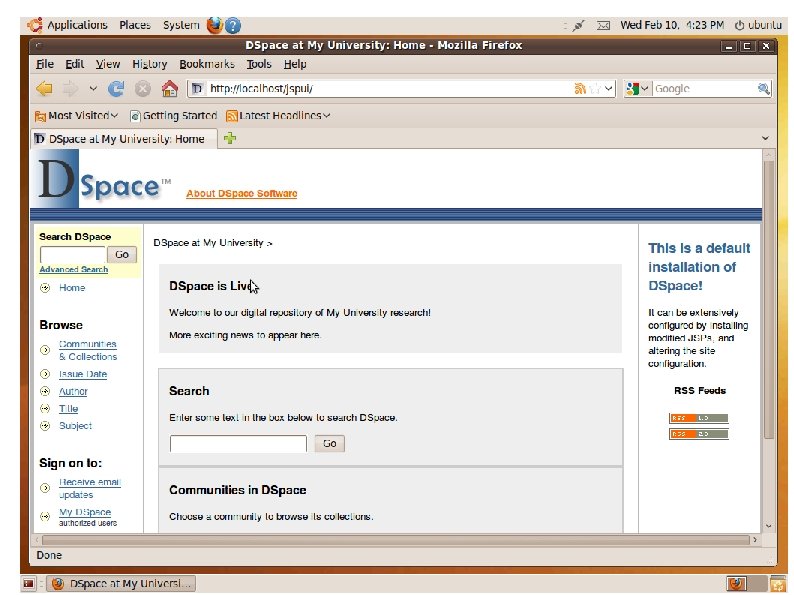Screen dimensions: 794x595
Task: Open the My DSpace link
Action: click(x=85, y=512)
